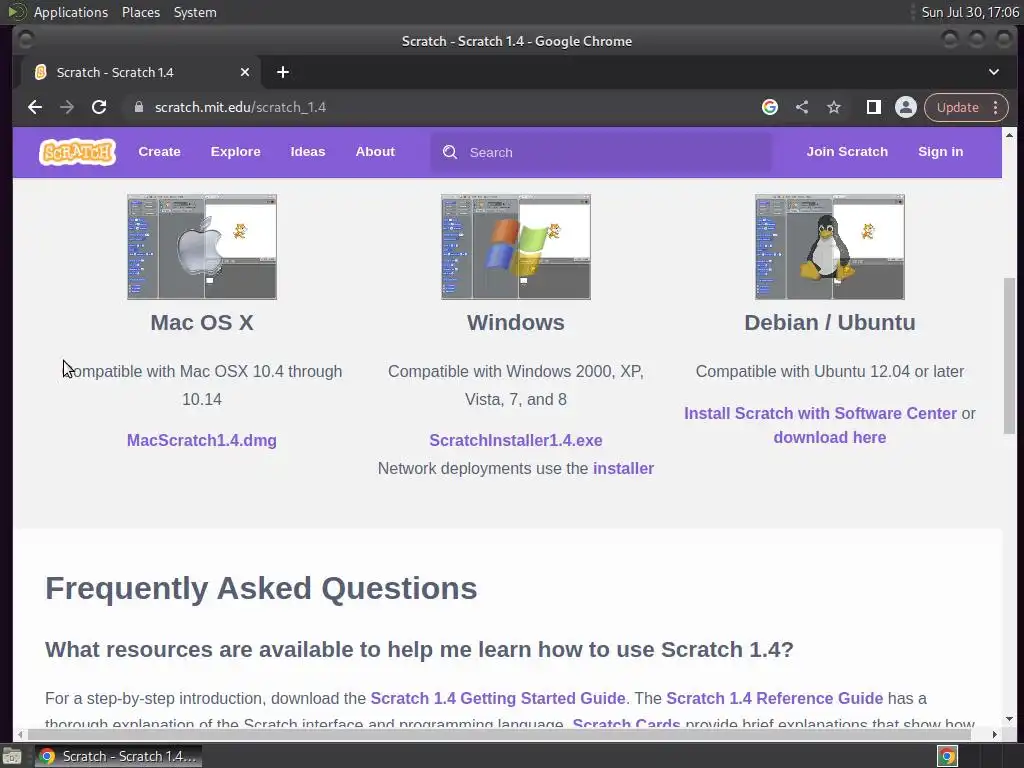Open the System menu
The width and height of the screenshot is (1024, 768).
(195, 12)
